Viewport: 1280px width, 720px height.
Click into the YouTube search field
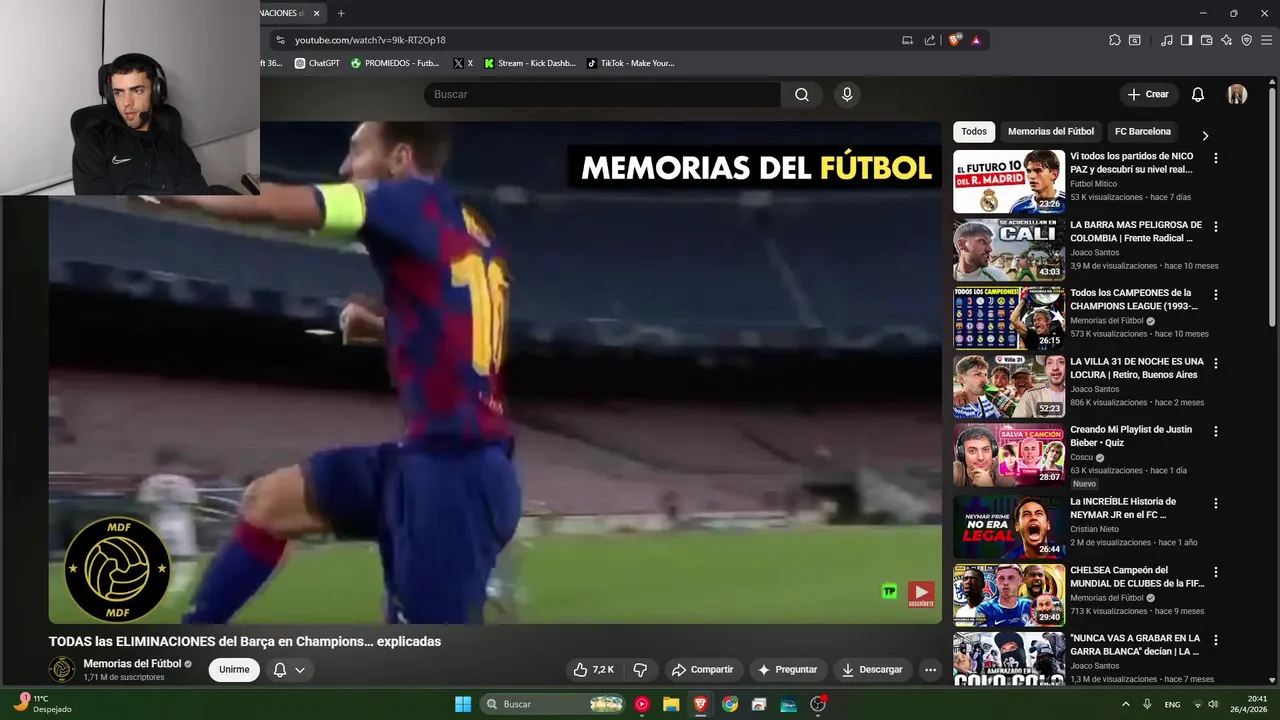(x=602, y=94)
